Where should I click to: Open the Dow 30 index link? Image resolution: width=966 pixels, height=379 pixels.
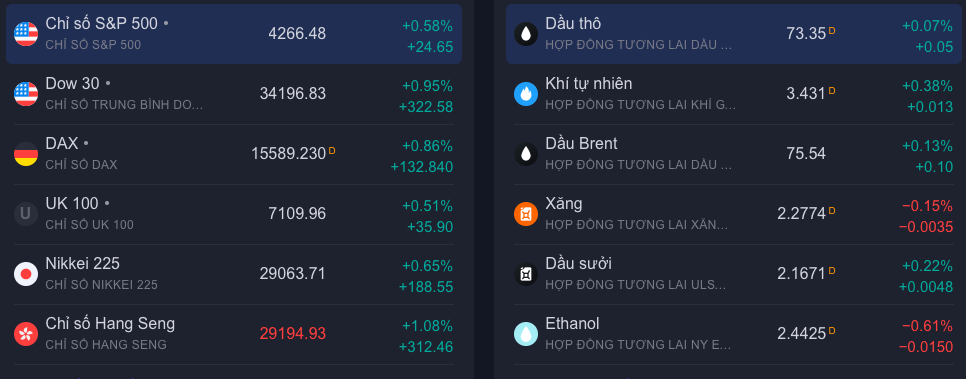[73, 83]
